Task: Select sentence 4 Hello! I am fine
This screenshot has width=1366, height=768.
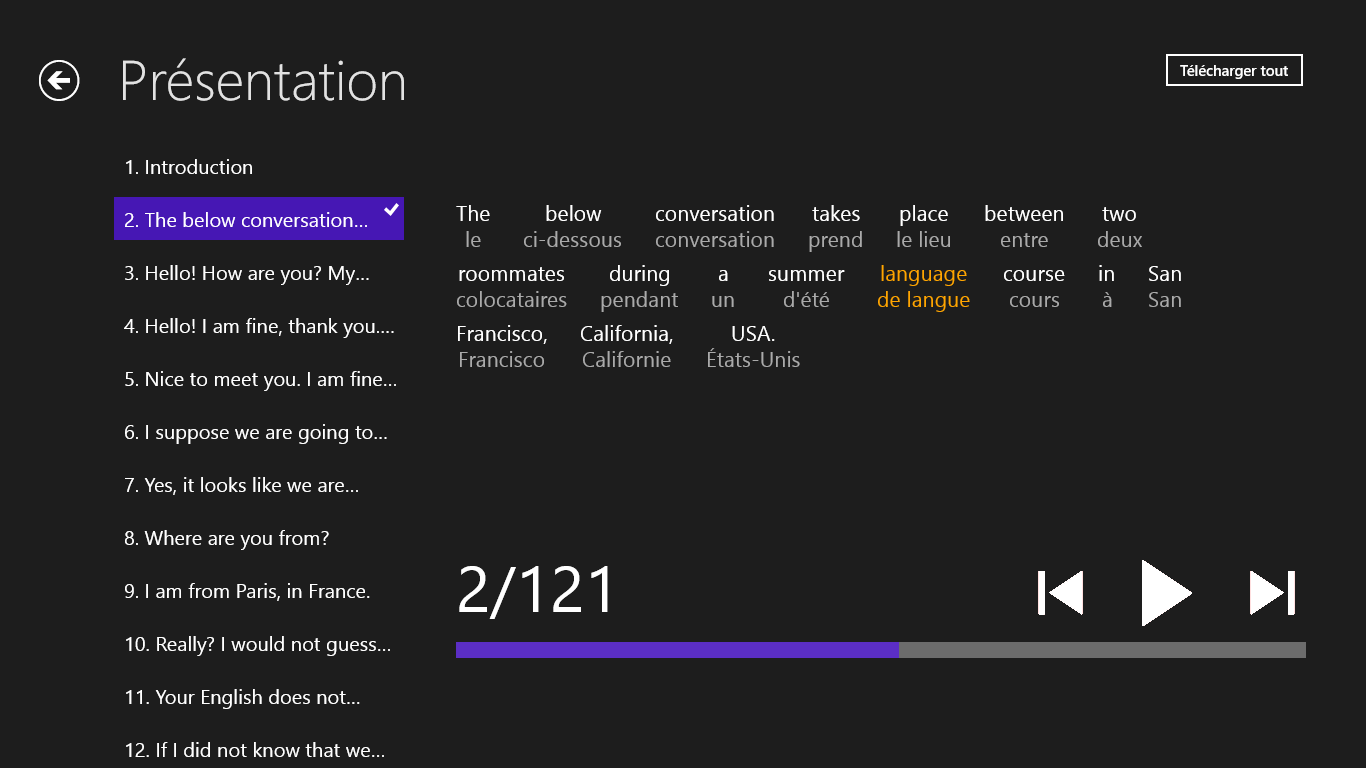Action: pos(259,326)
